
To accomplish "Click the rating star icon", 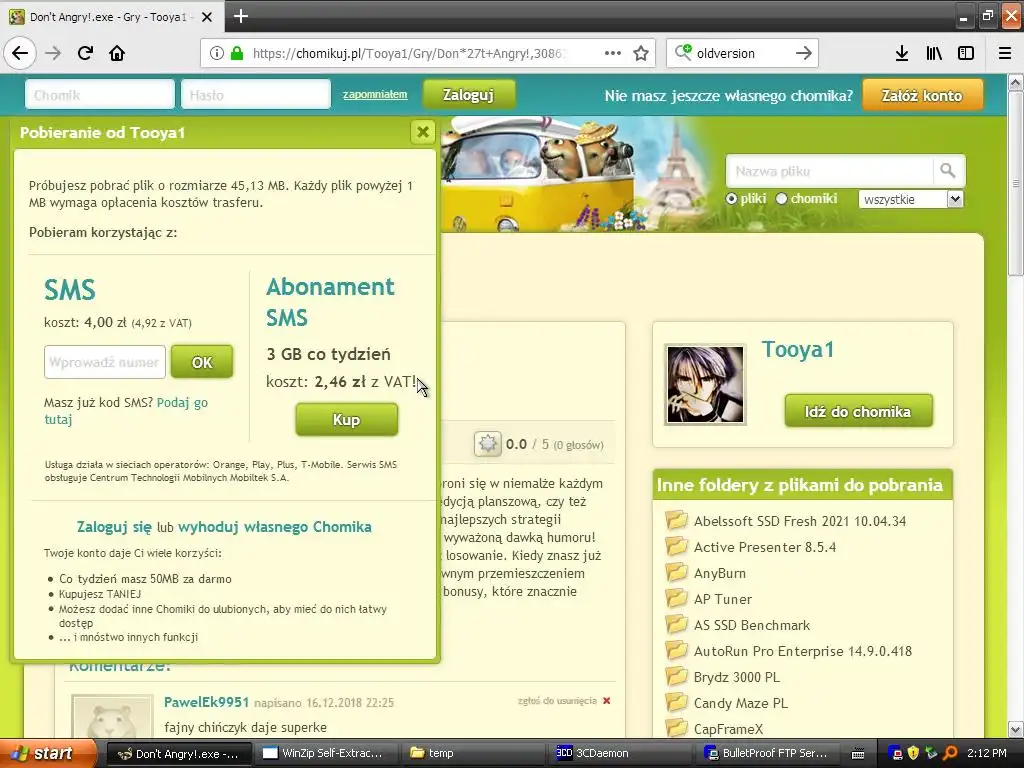I will click(x=487, y=444).
